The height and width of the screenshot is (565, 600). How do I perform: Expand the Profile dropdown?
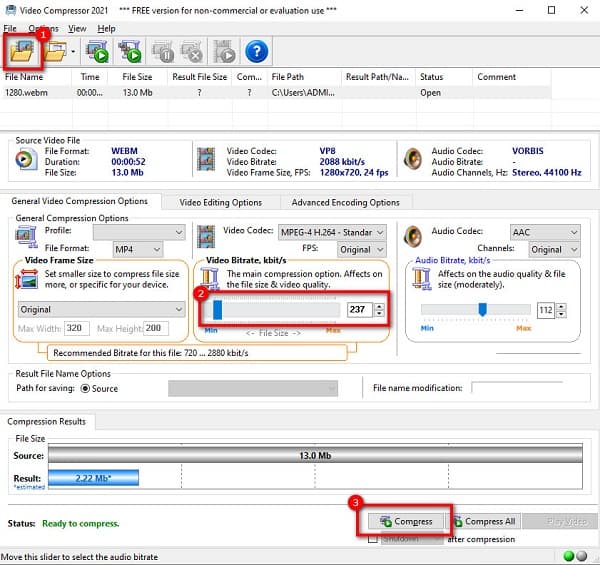139,232
